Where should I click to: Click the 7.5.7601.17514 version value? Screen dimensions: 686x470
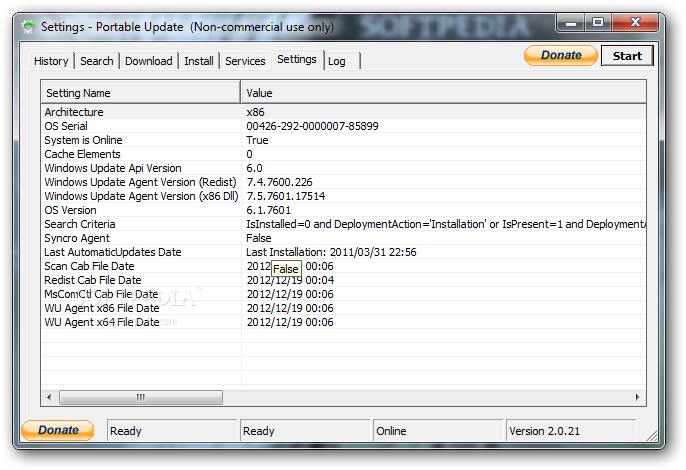286,196
